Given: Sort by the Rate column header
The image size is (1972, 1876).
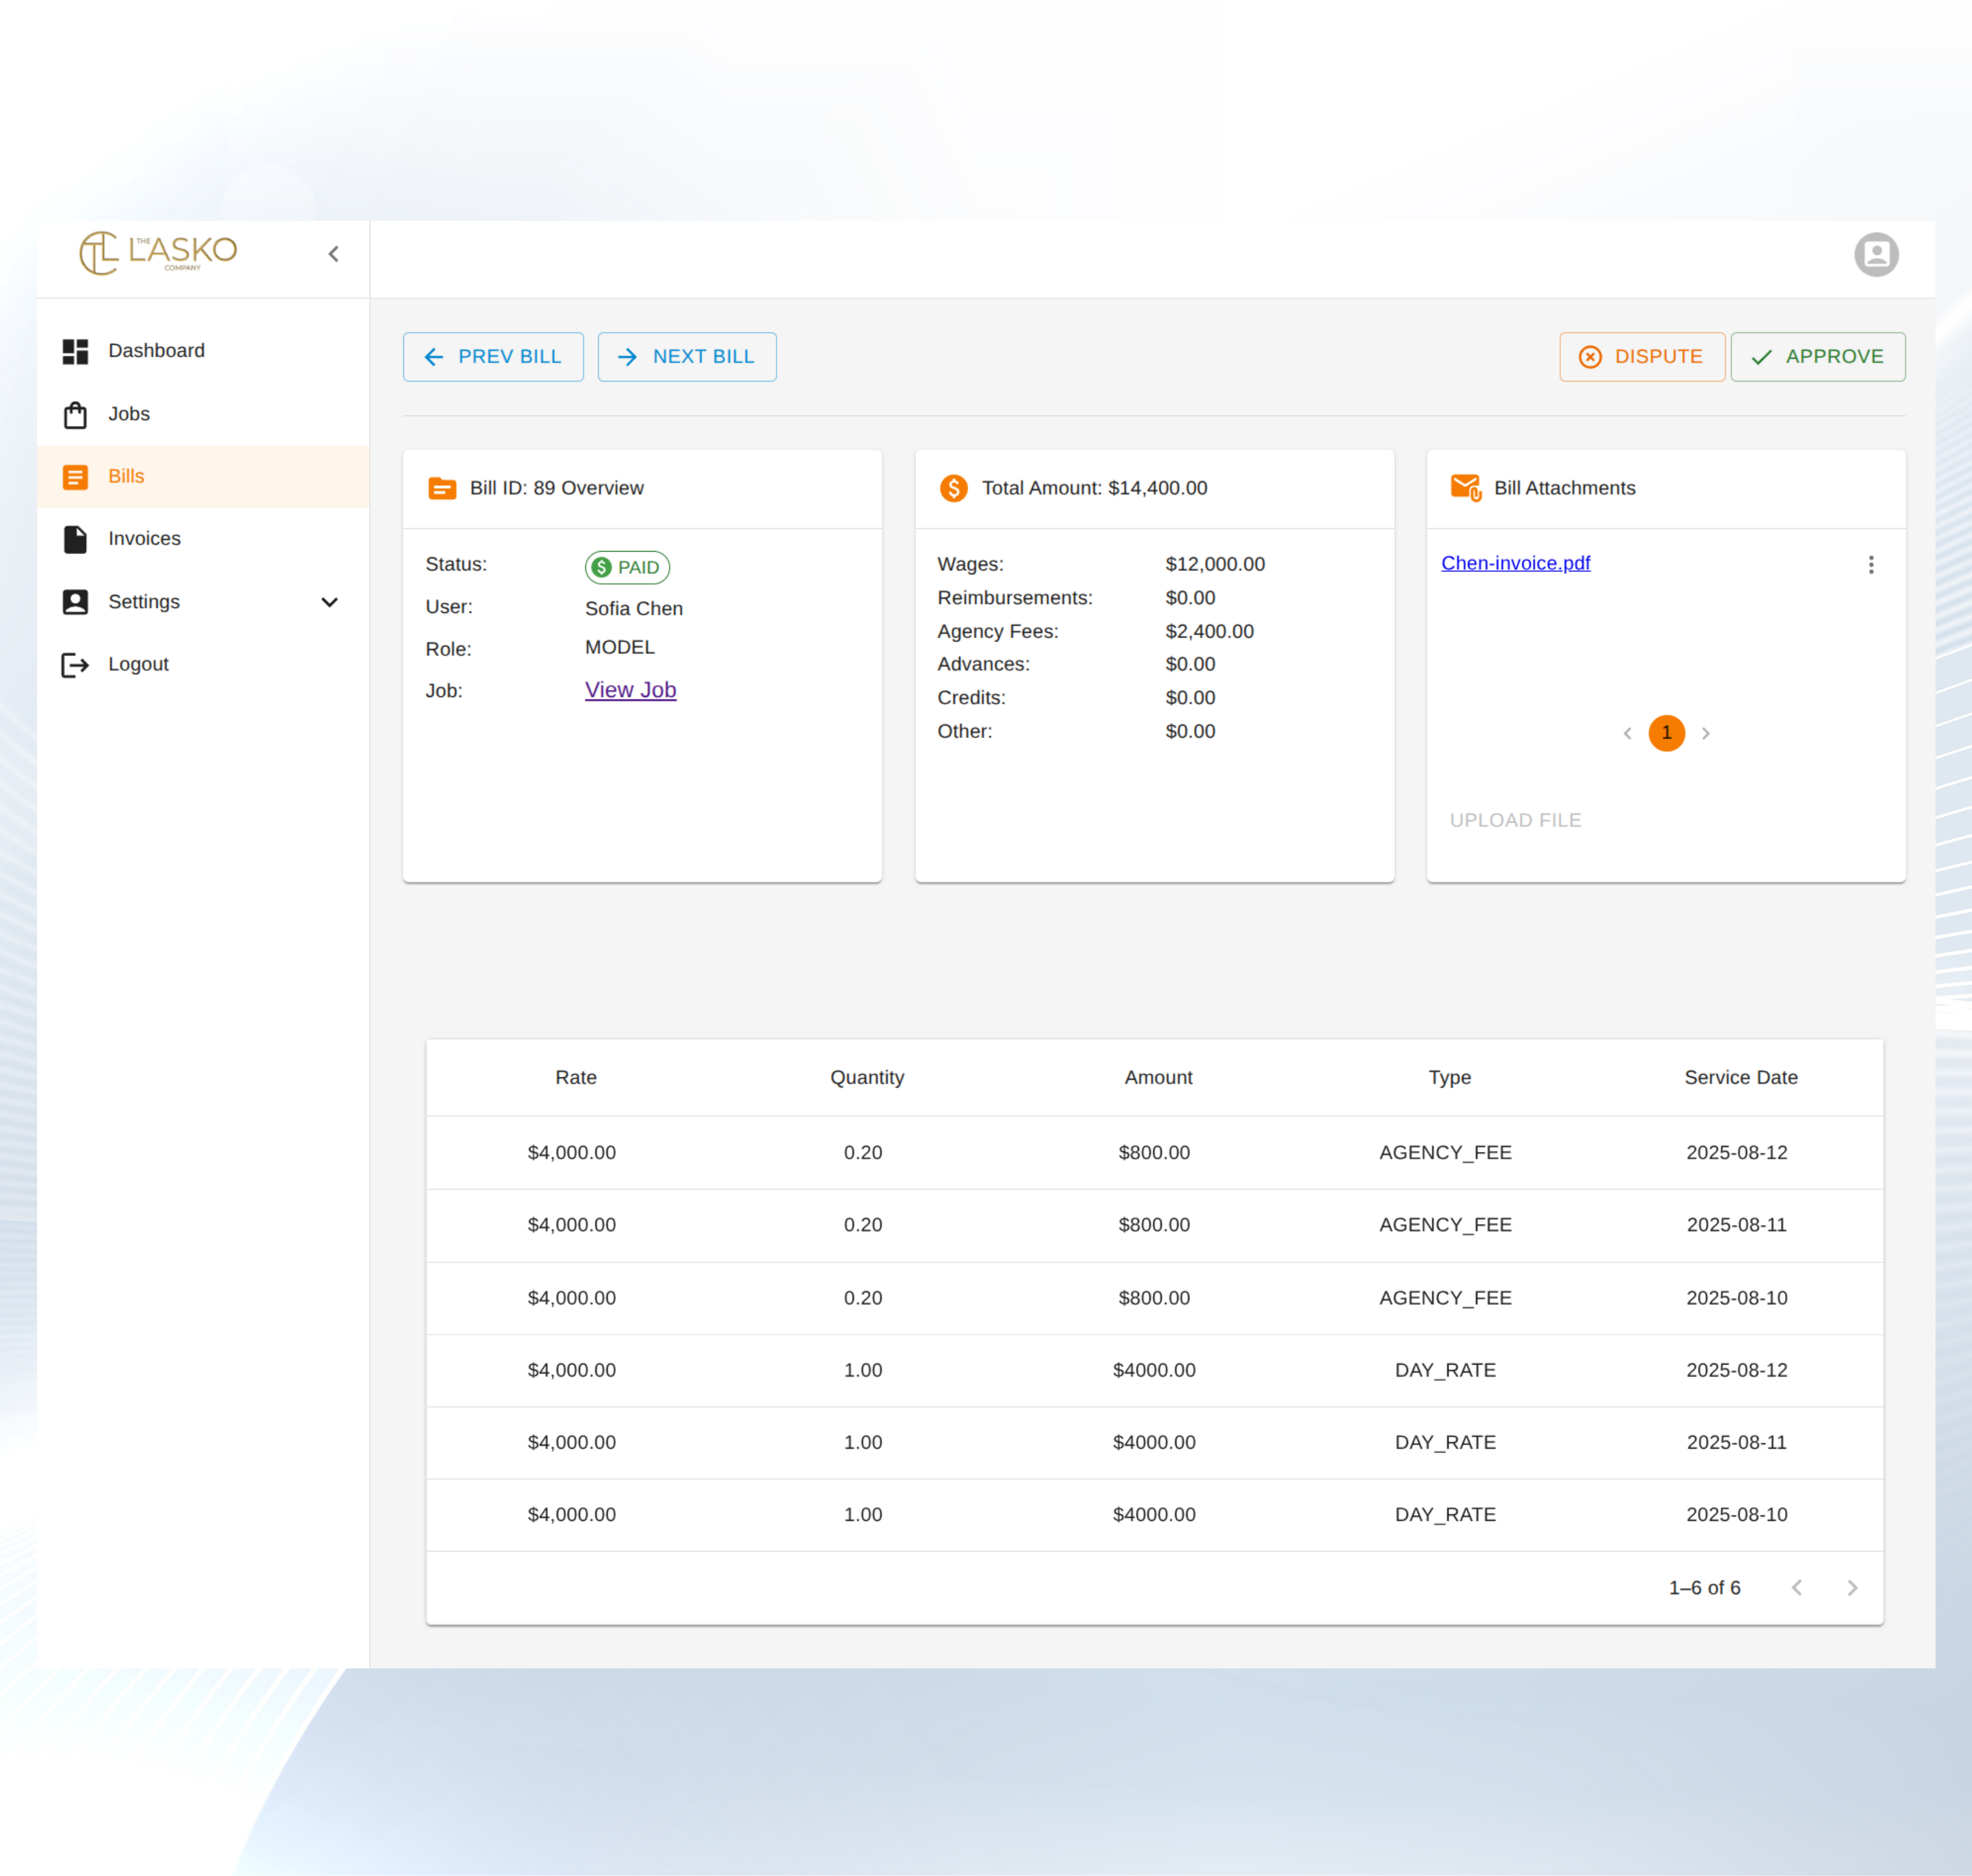Looking at the screenshot, I should point(576,1078).
